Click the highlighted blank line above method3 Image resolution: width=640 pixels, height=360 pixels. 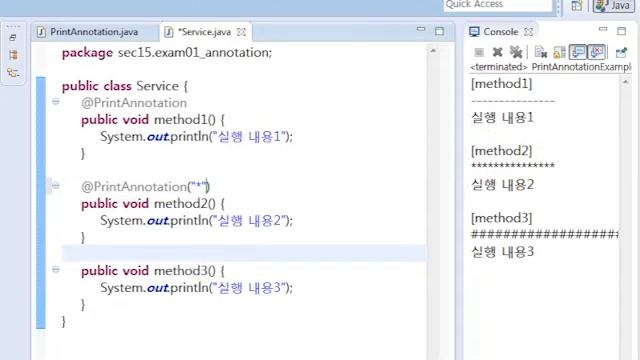[244, 253]
